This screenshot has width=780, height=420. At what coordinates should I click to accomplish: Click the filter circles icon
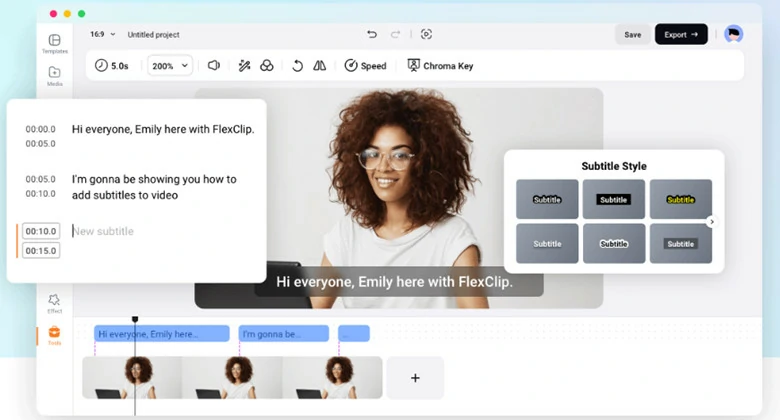[267, 66]
